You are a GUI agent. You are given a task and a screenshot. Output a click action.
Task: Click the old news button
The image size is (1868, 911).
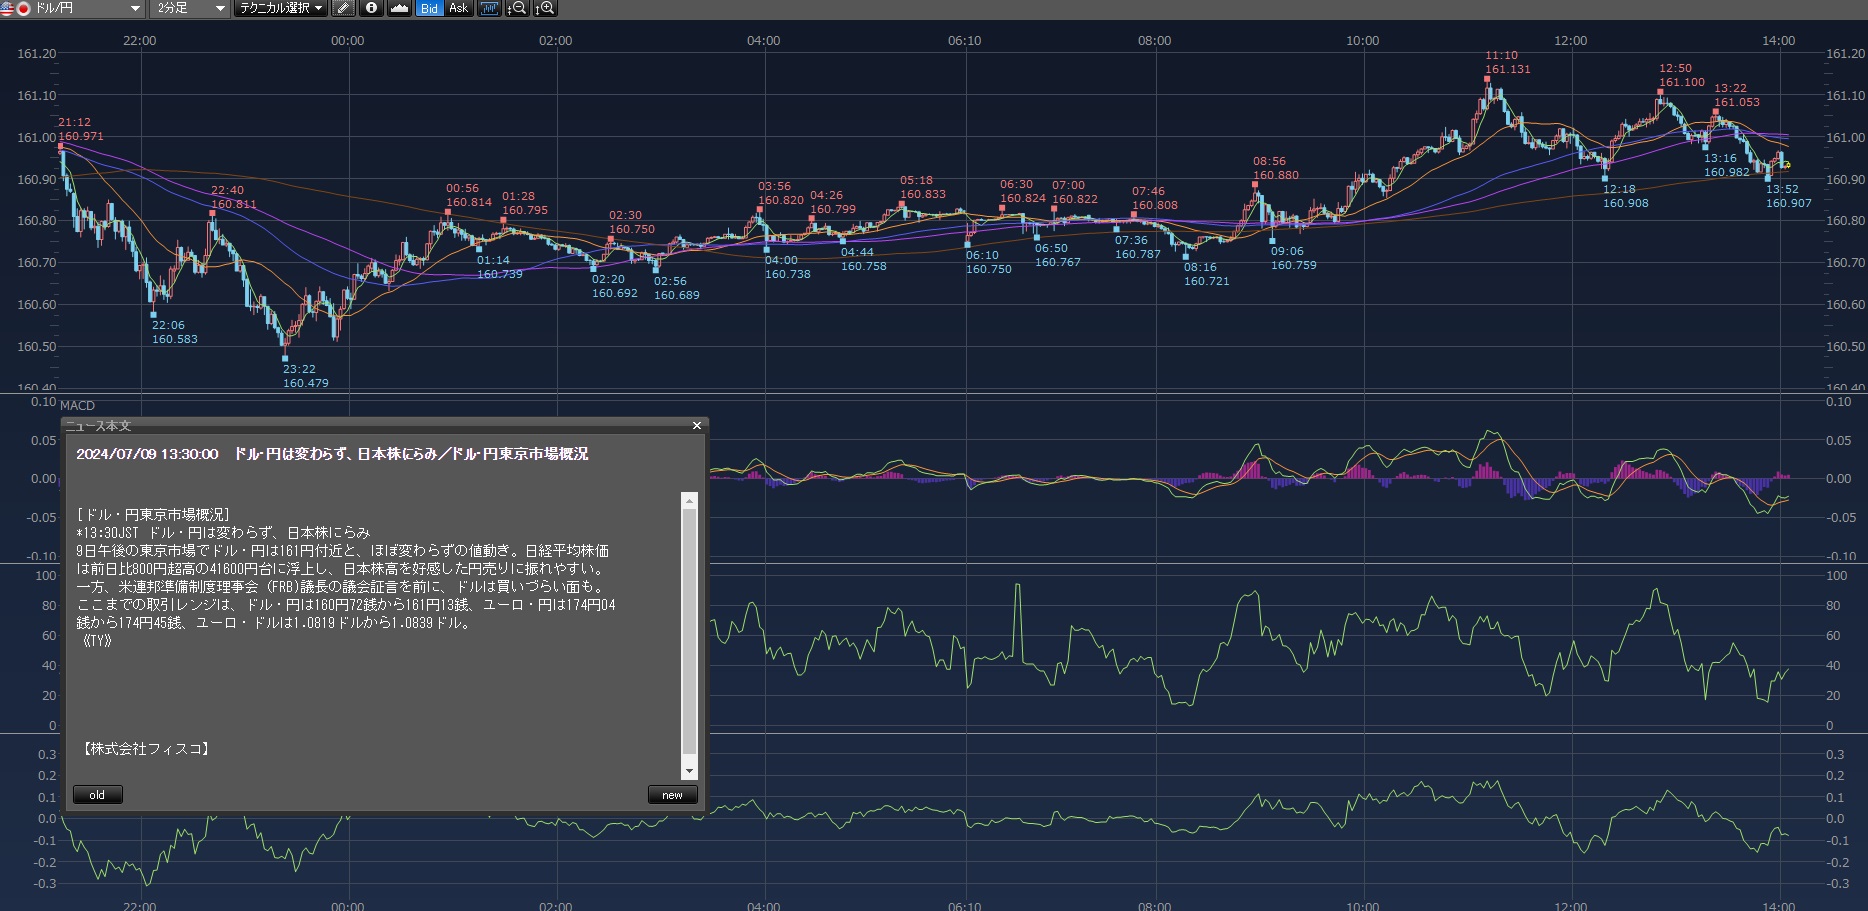click(97, 795)
